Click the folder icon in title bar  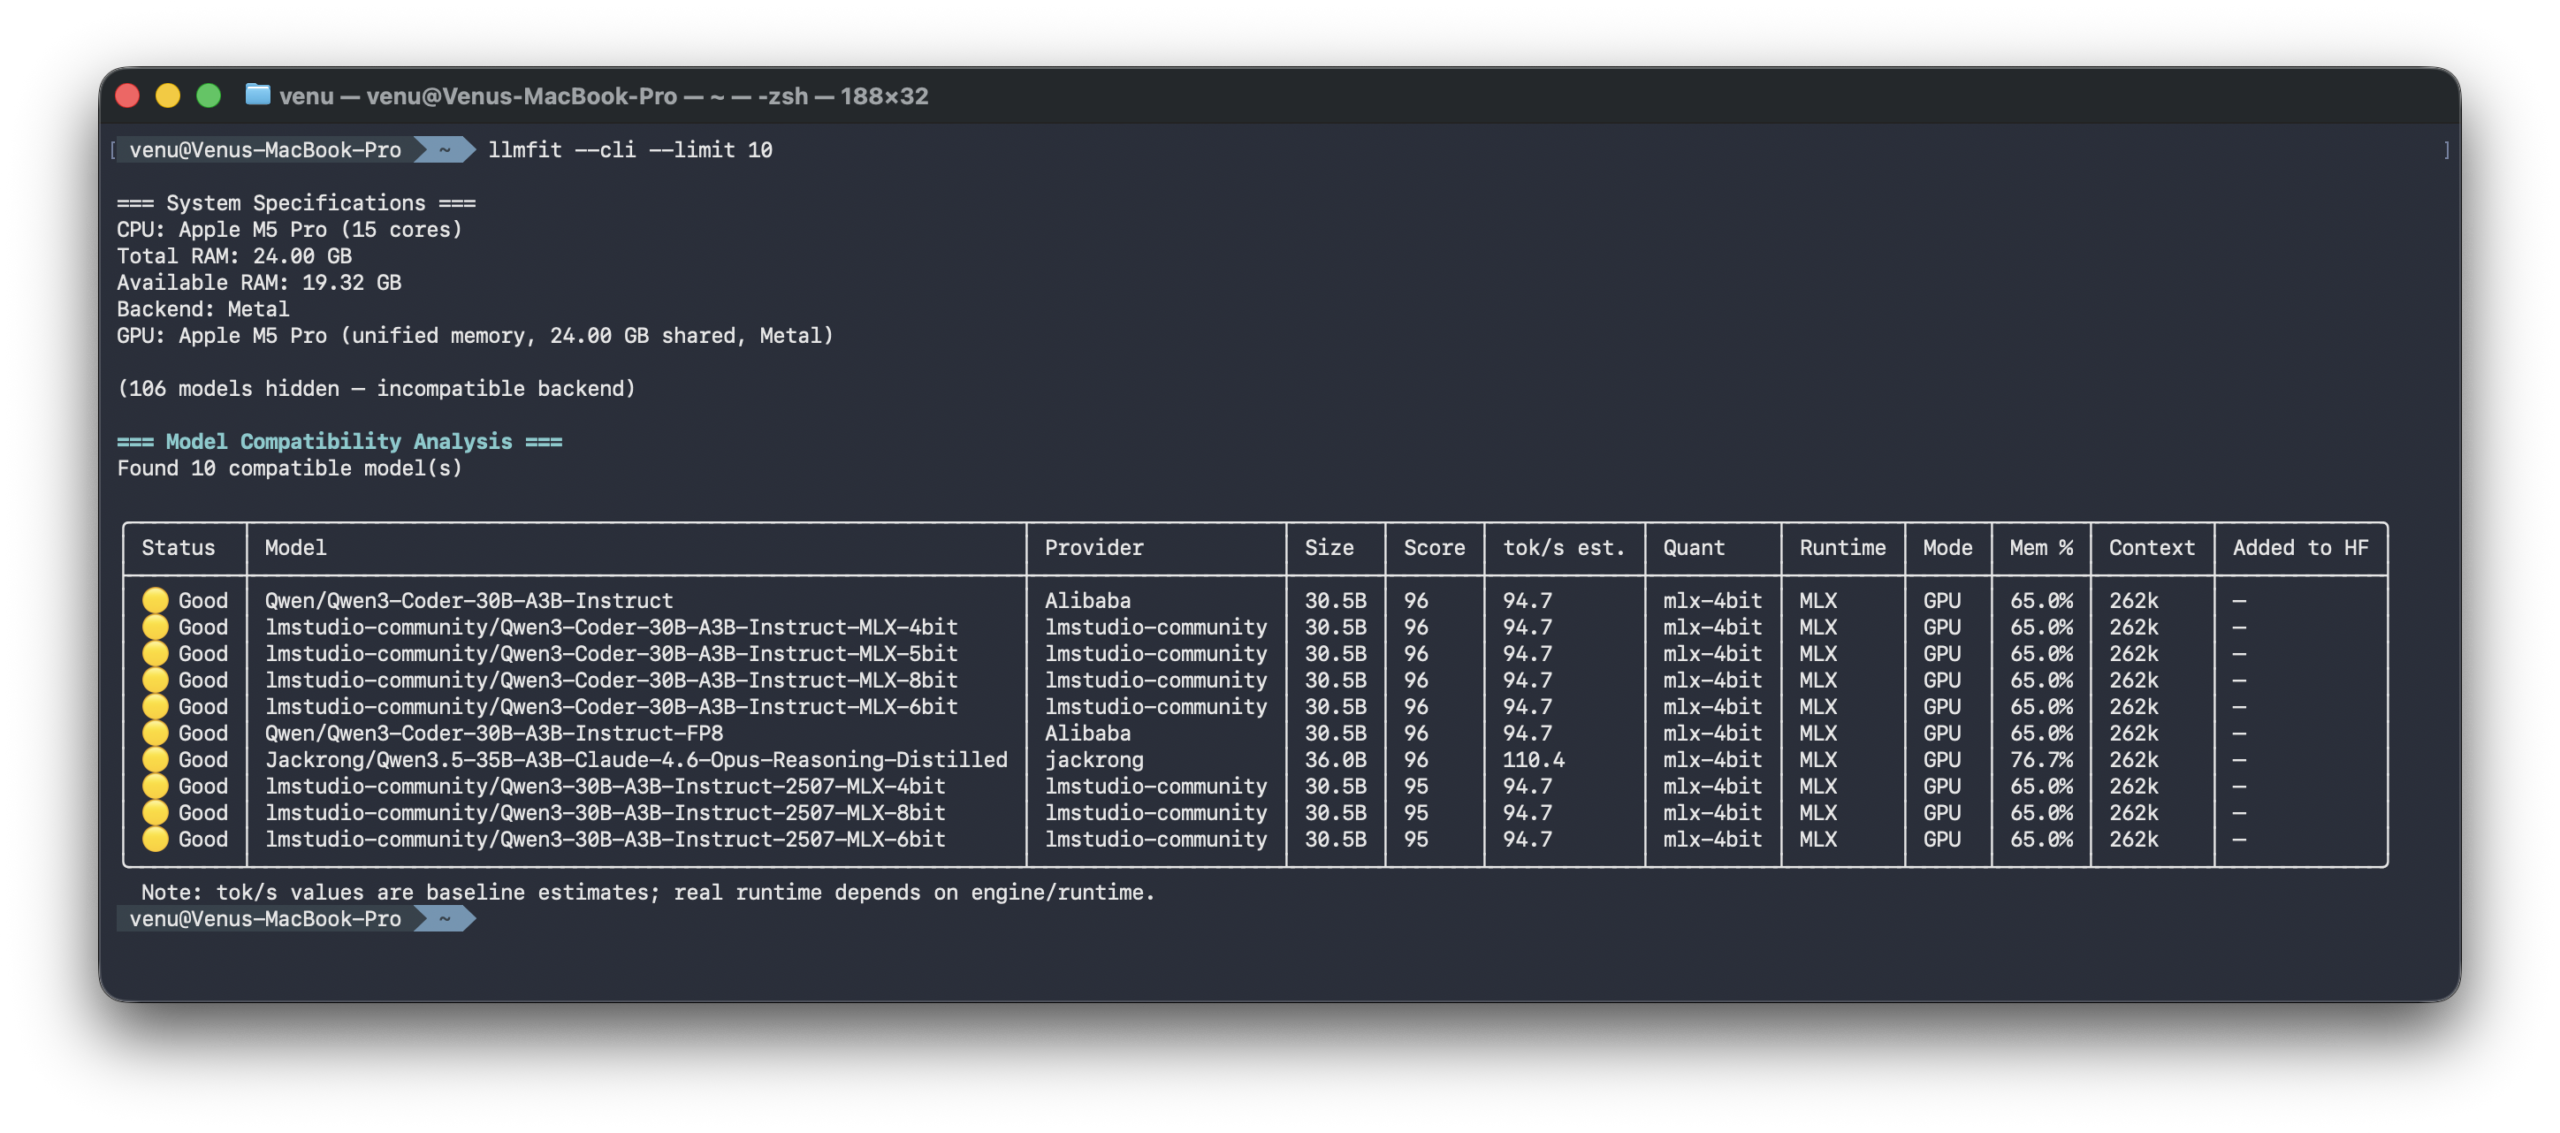pyautogui.click(x=258, y=95)
